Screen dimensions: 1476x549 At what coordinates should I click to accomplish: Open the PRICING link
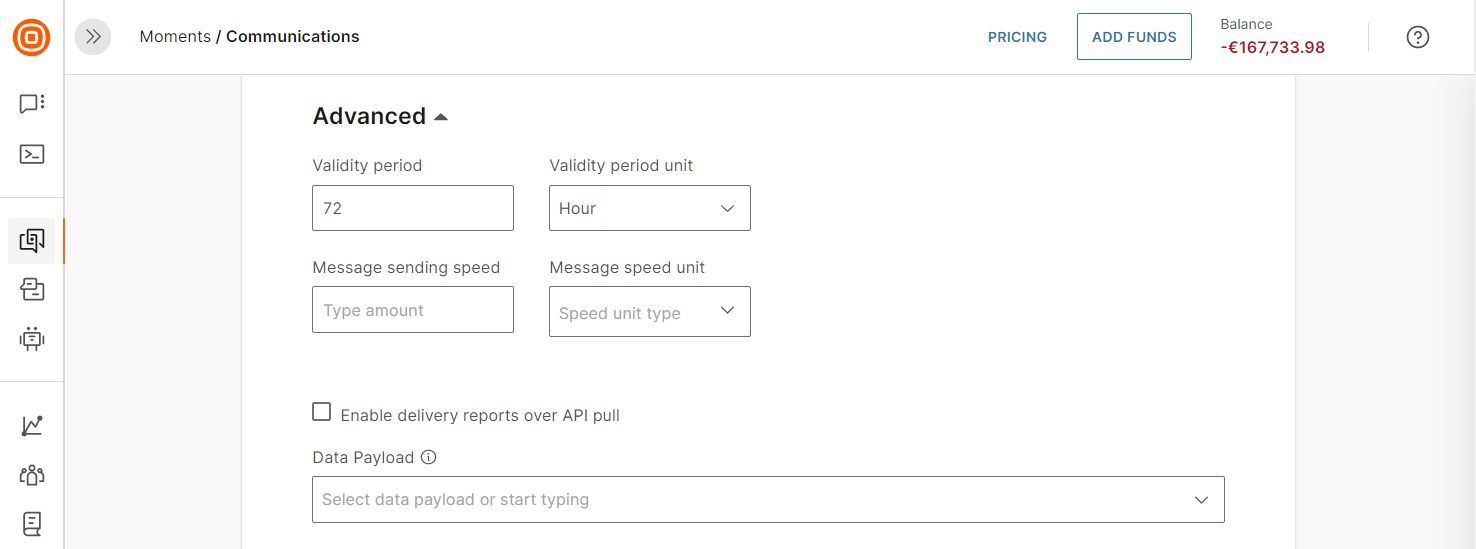pos(1017,37)
